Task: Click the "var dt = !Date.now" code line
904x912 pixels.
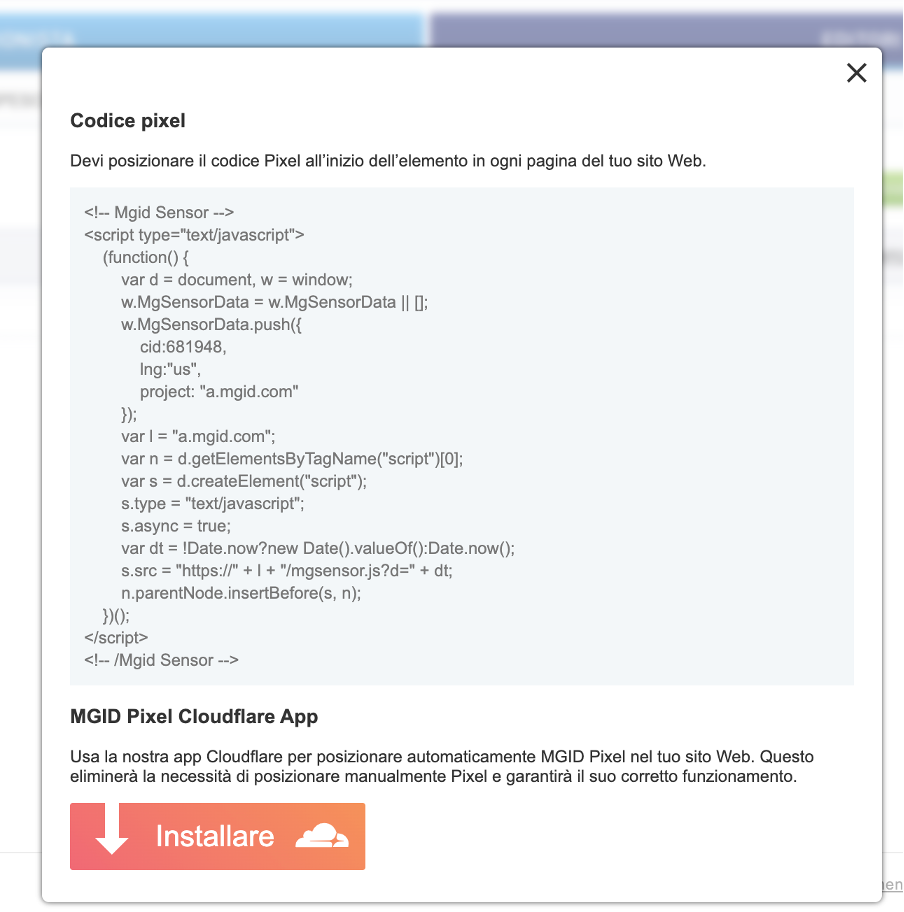Action: click(x=318, y=549)
